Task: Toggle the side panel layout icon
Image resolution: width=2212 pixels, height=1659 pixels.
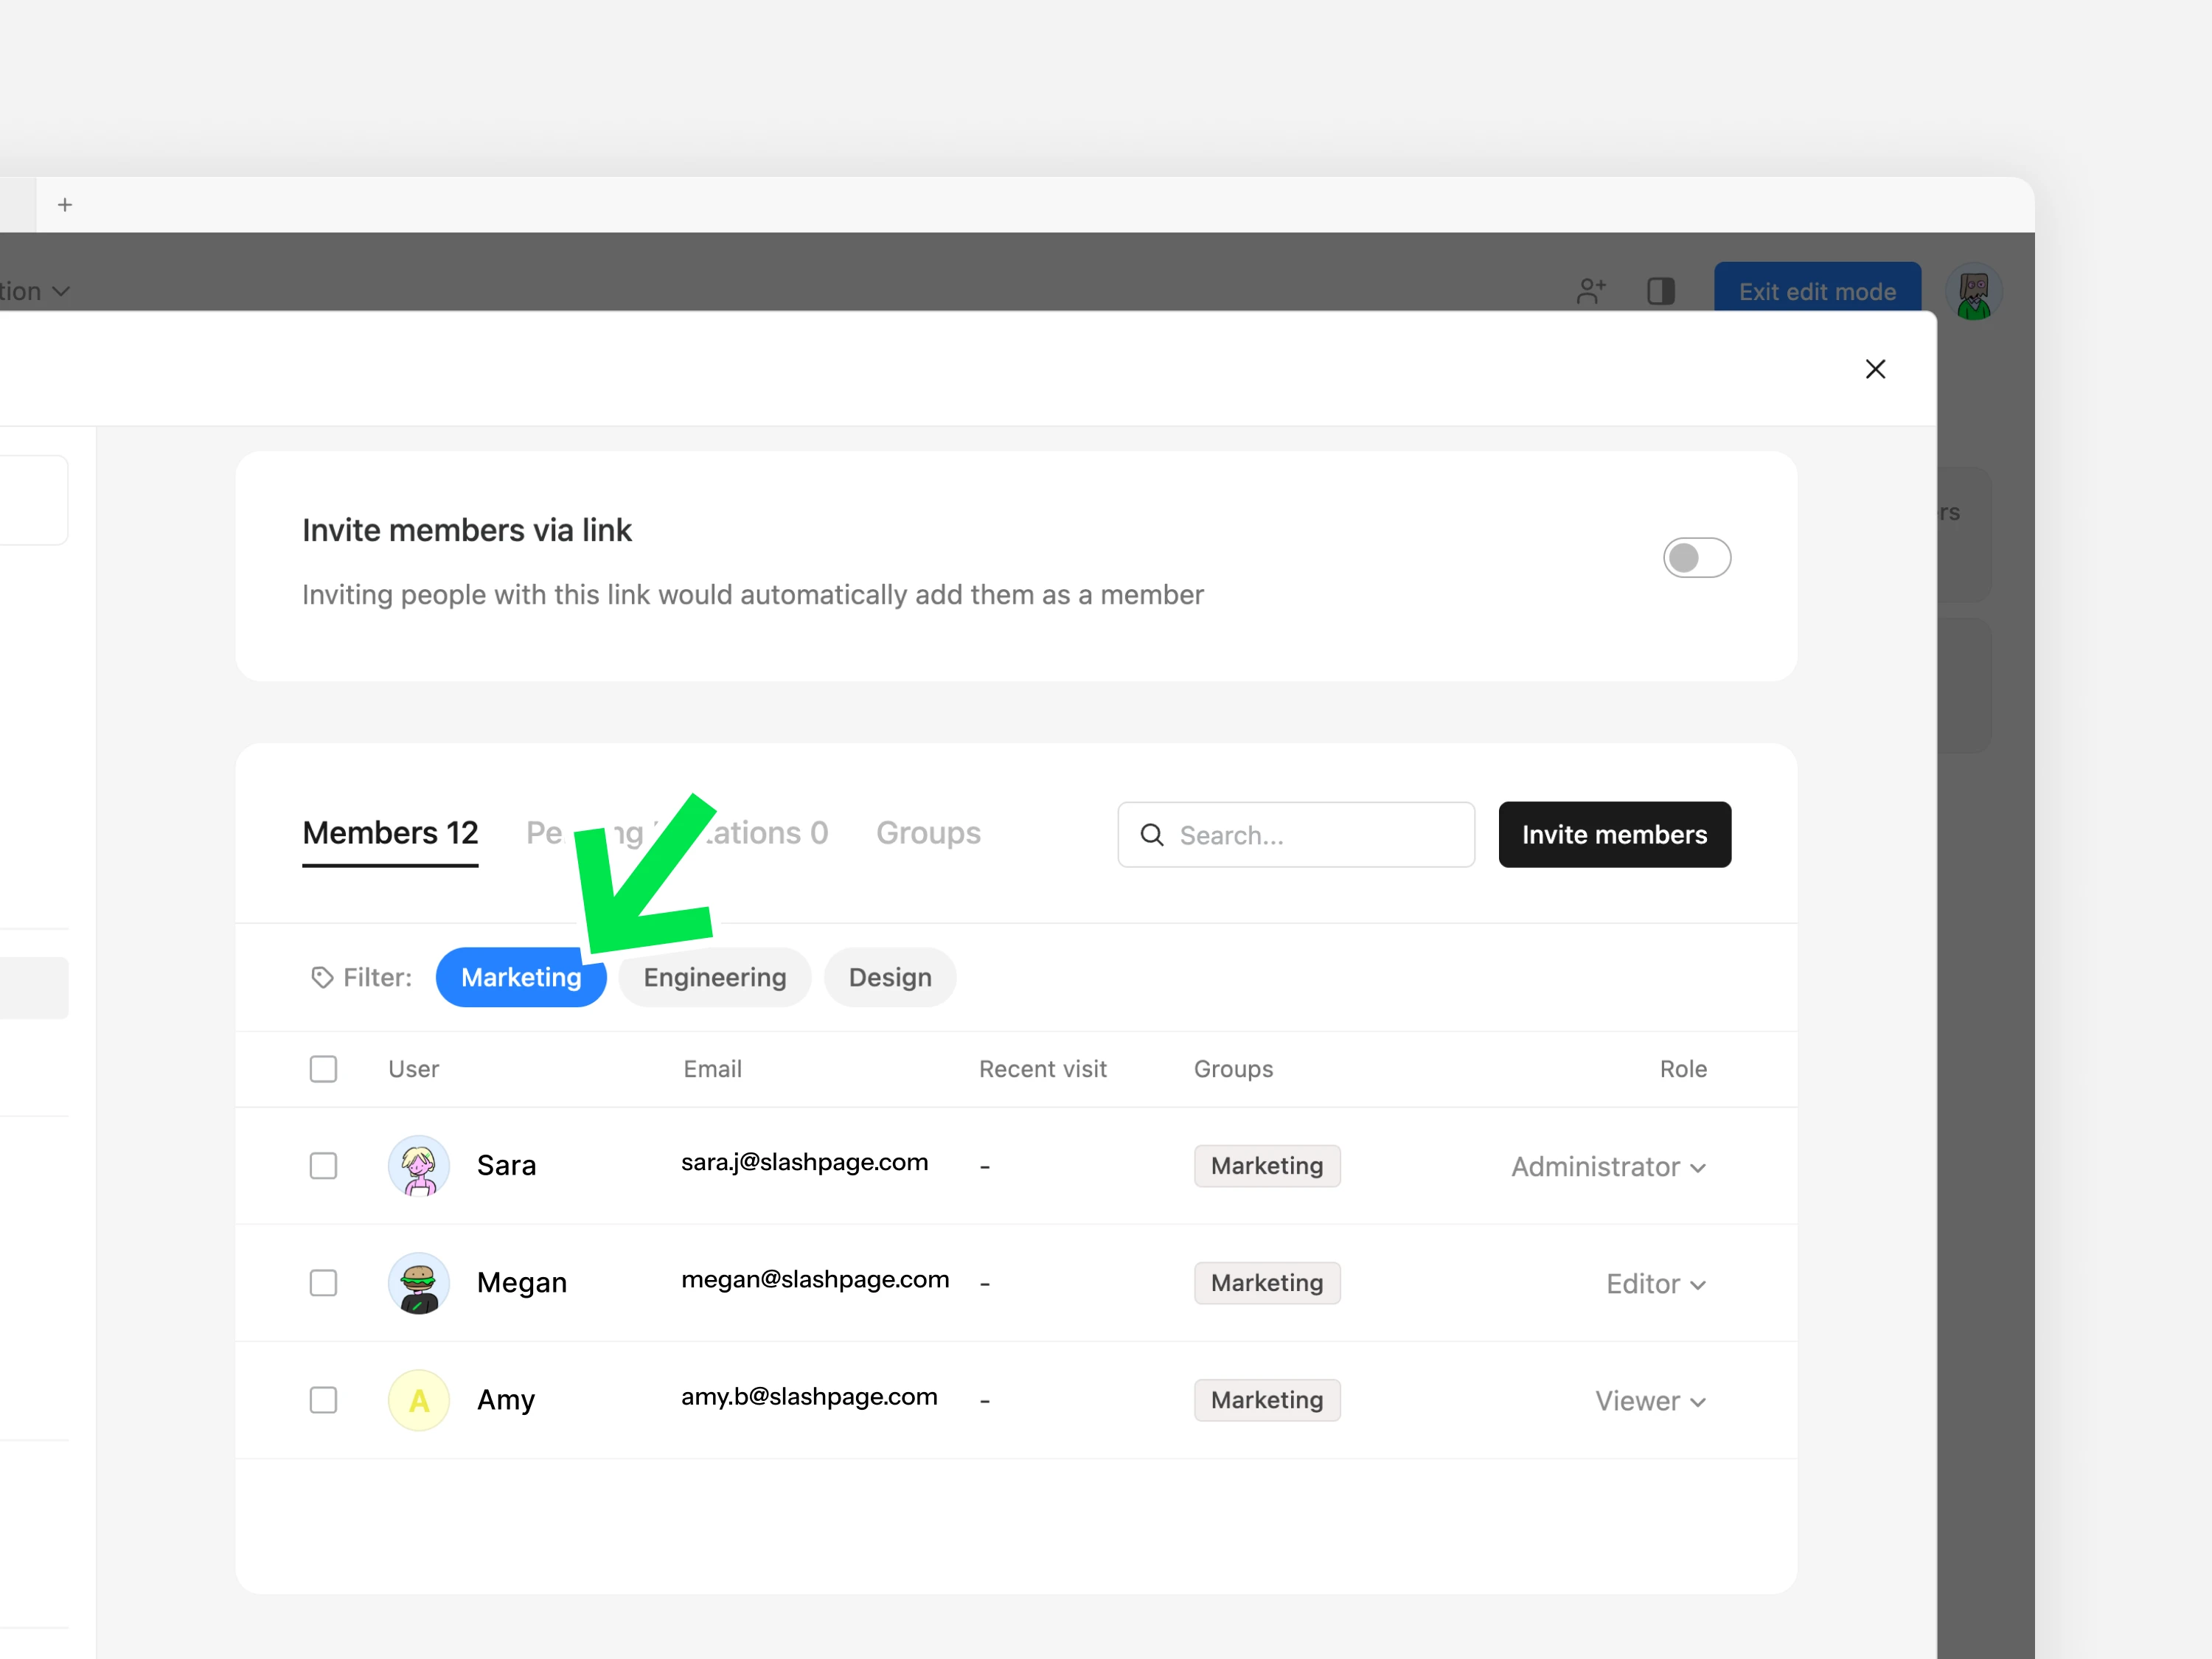Action: (1661, 291)
